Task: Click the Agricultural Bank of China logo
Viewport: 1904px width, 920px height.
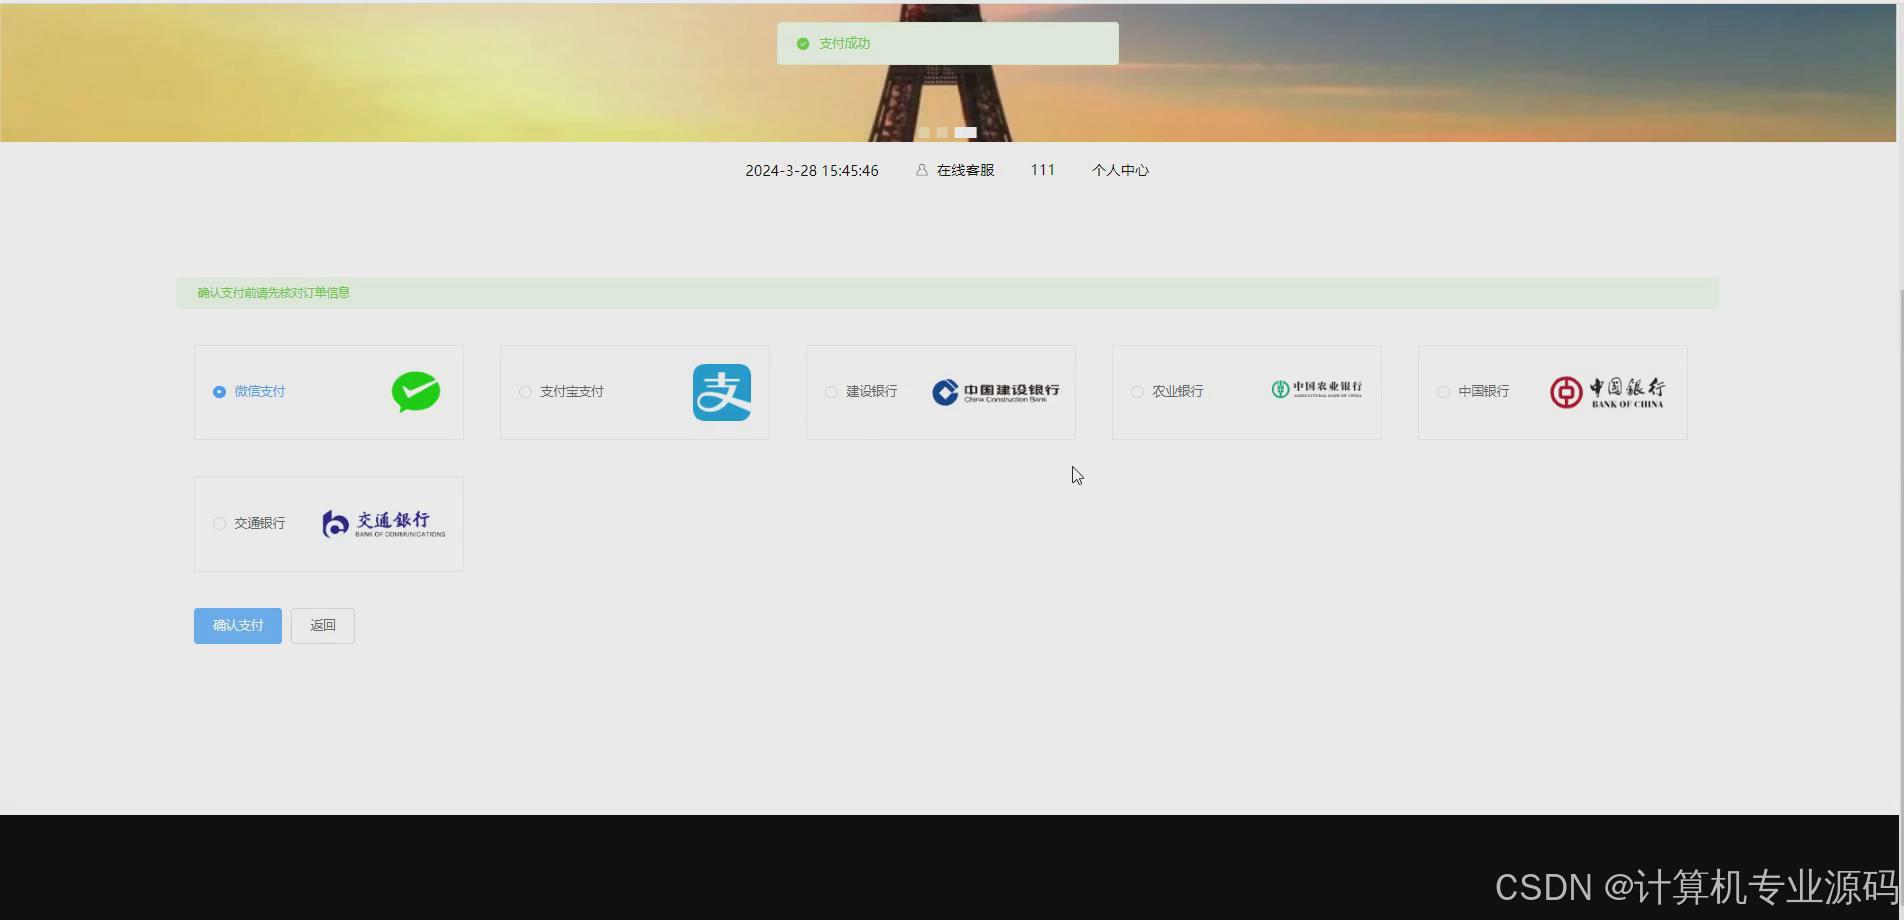Action: [1315, 390]
